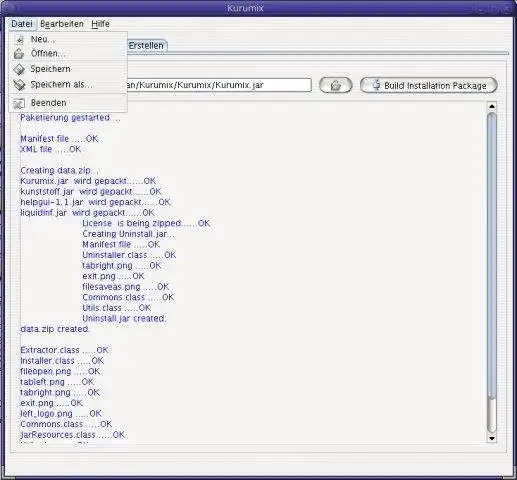Viewport: 517px width, 480px height.
Task: Click the Speichern als icon
Action: (x=19, y=85)
